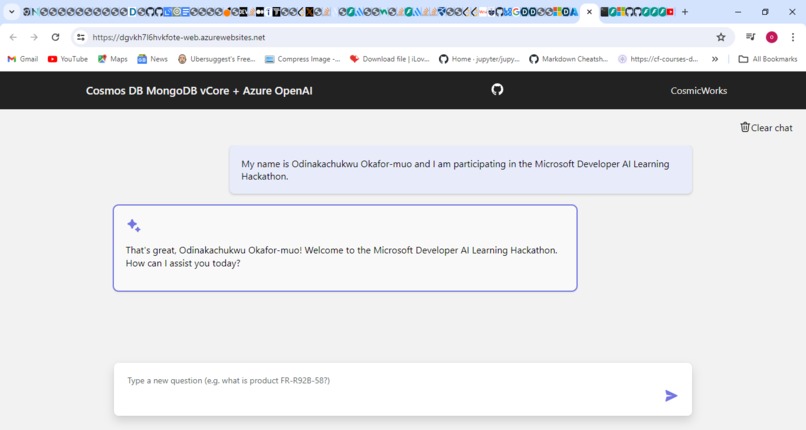The height and width of the screenshot is (430, 806).
Task: Reload the page with the refresh icon
Action: pos(56,37)
